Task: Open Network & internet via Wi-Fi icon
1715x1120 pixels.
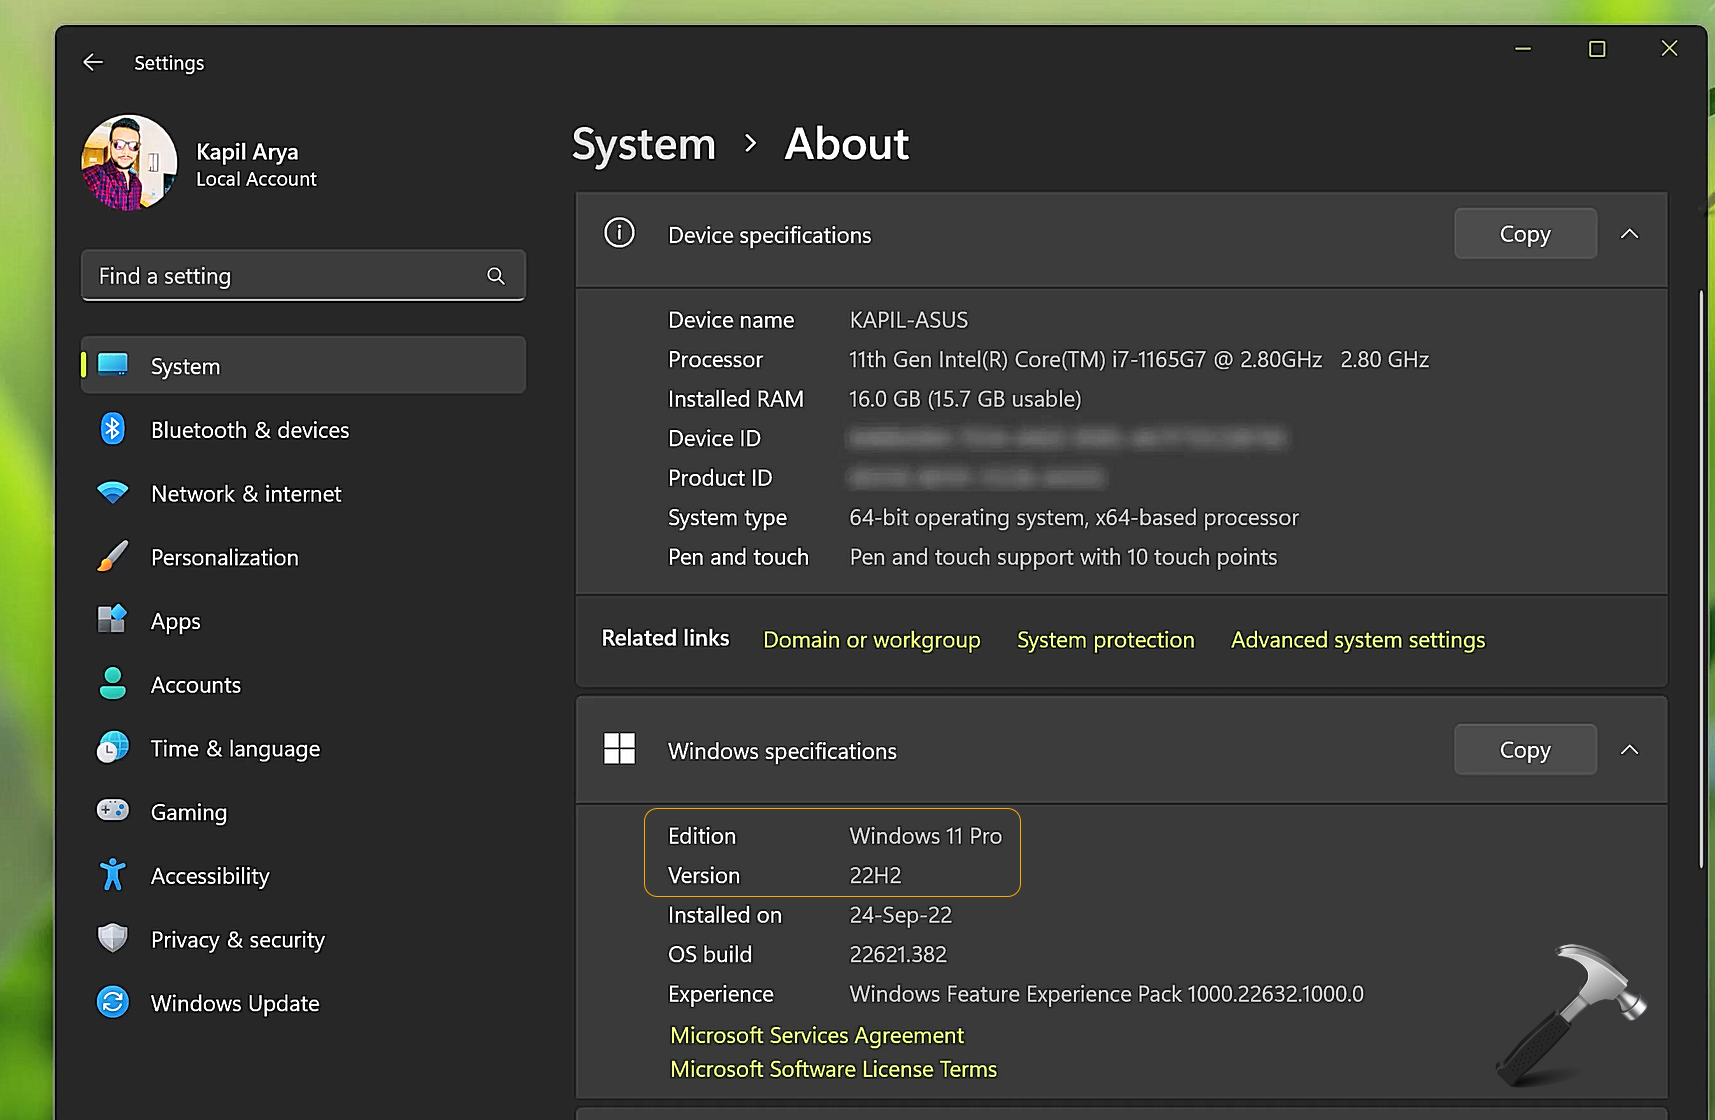Action: coord(112,493)
